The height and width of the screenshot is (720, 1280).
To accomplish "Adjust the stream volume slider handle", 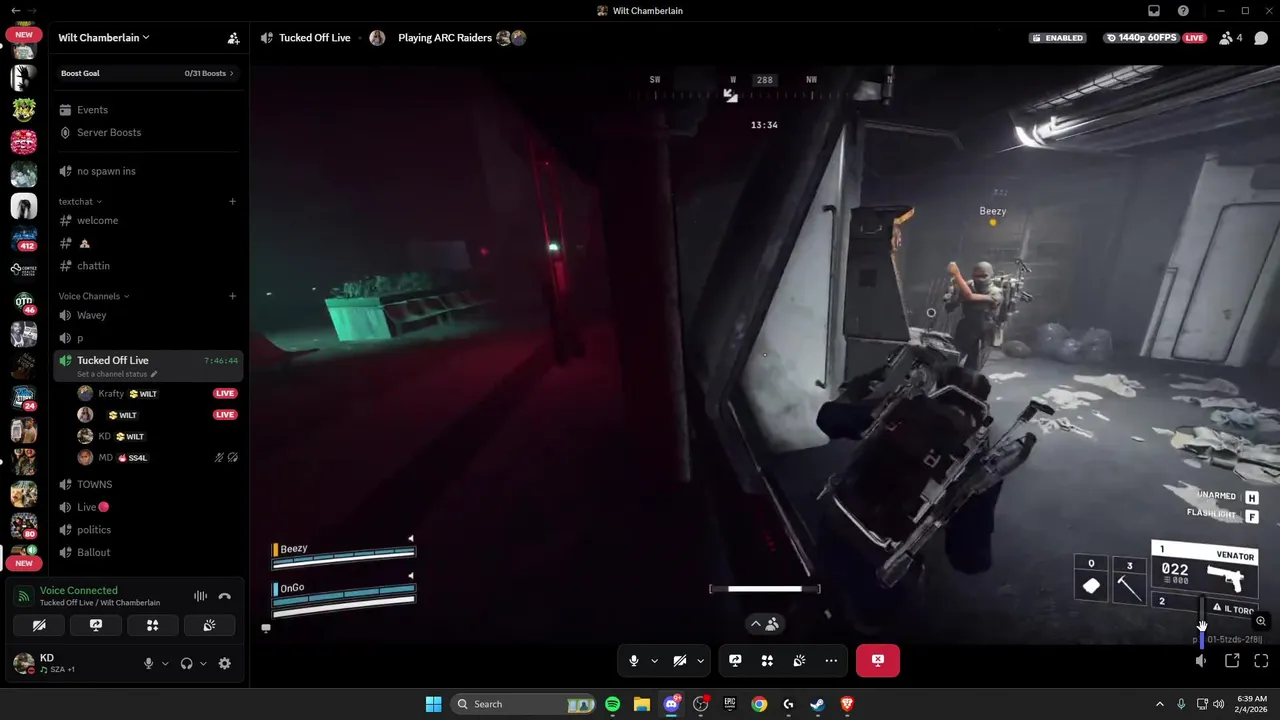I will (1202, 626).
